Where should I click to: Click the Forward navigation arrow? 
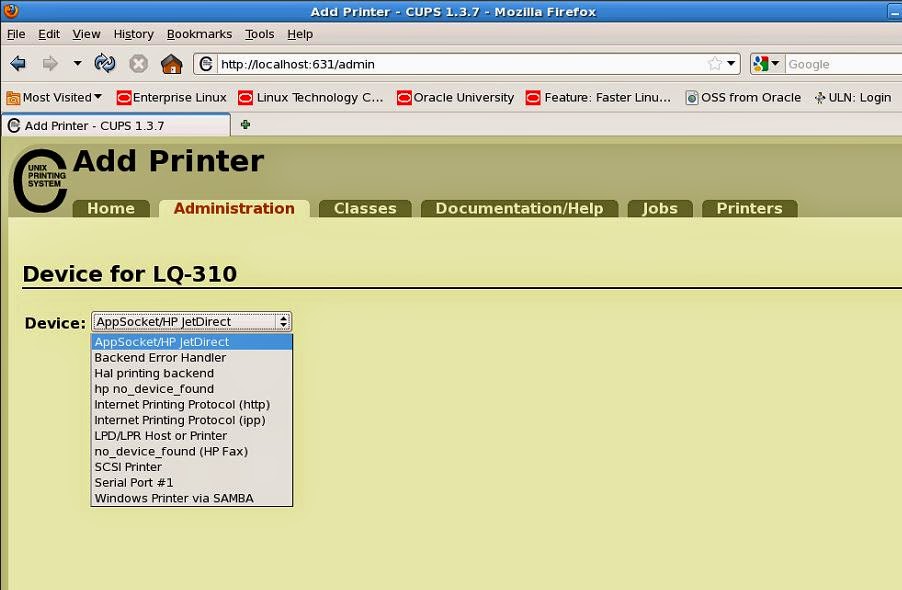tap(50, 63)
